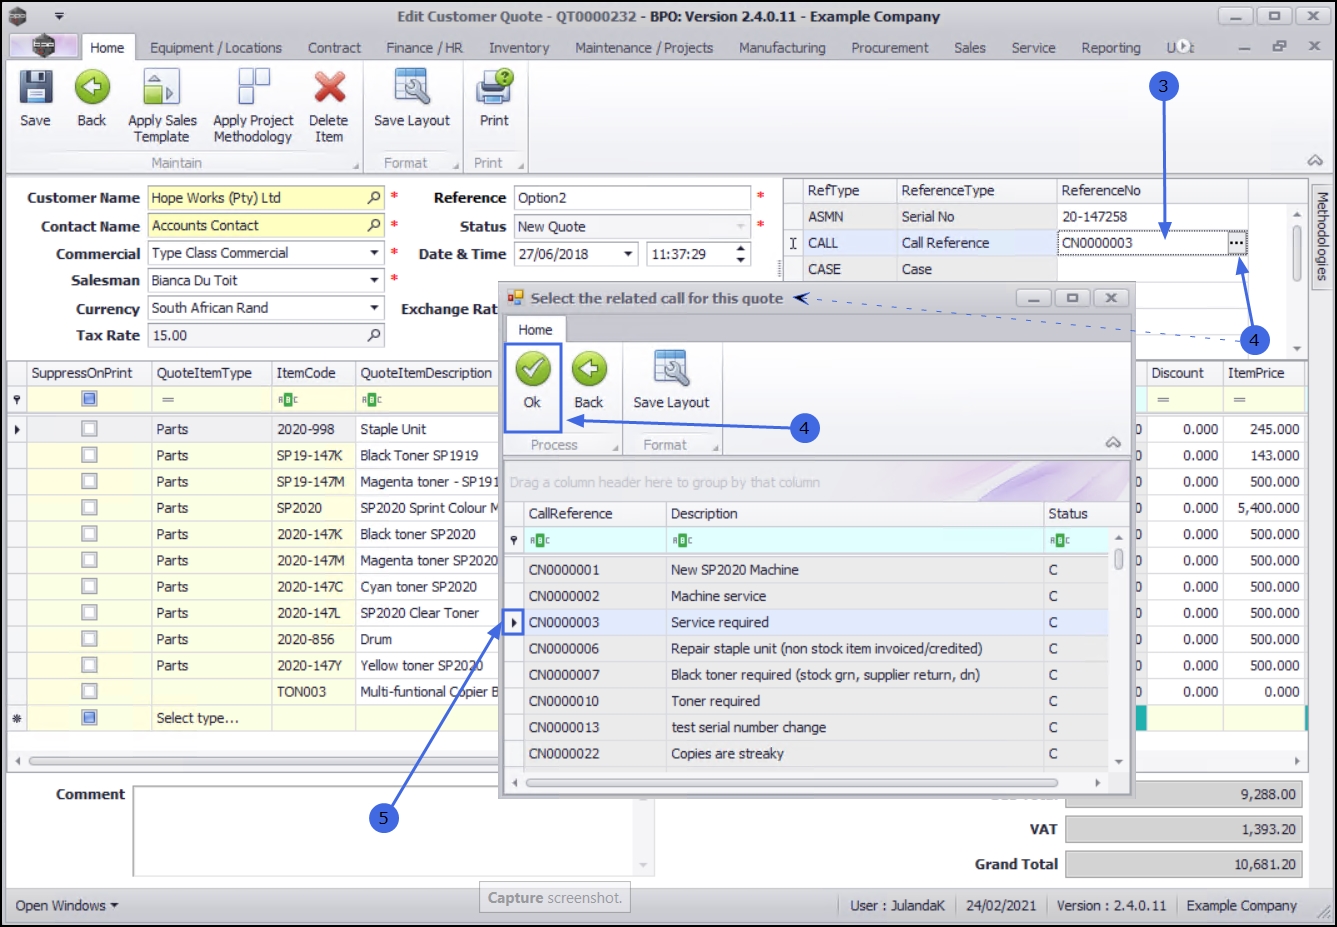Viewport: 1337px width, 927px height.
Task: Open the Tax Rate search lookup
Action: (x=374, y=336)
